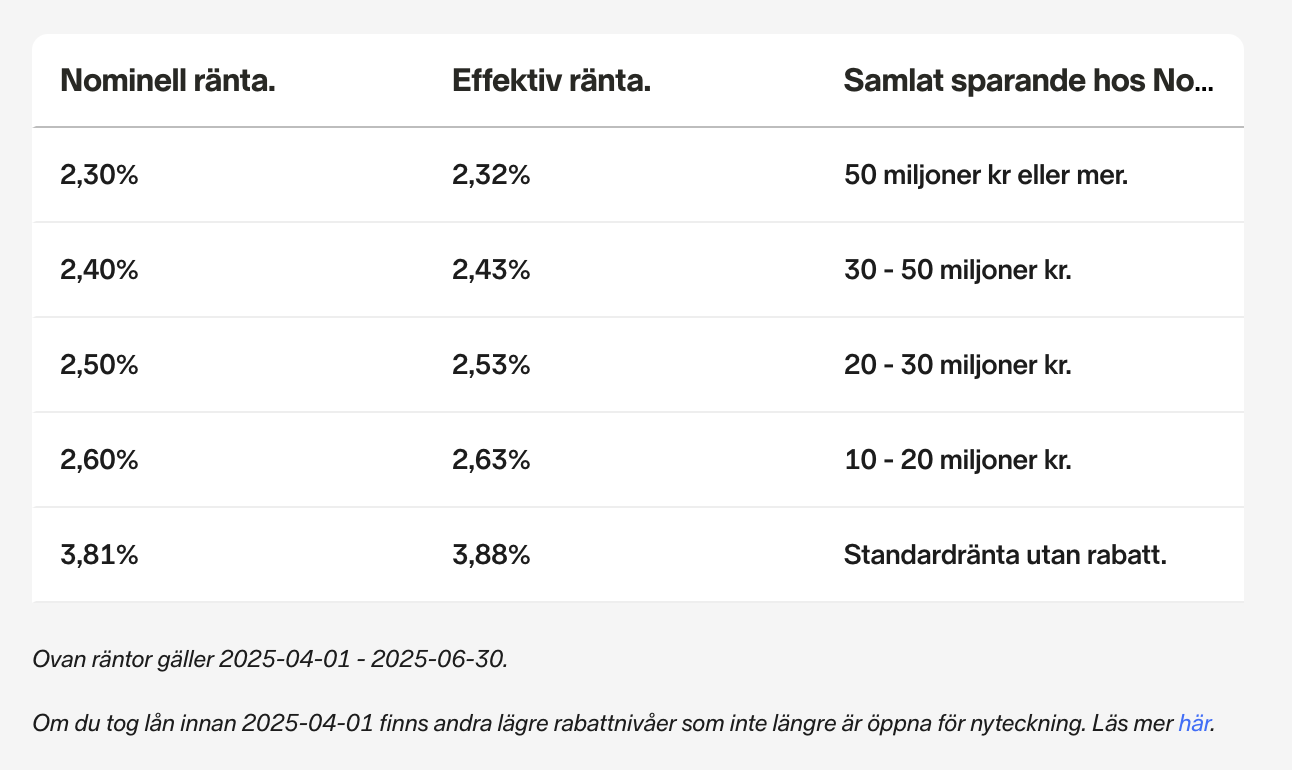Select the 2,53% effective rate cell
The width and height of the screenshot is (1292, 770).
coord(491,365)
